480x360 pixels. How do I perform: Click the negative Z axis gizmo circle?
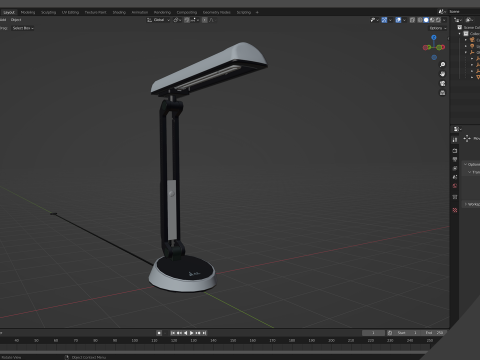(x=434, y=57)
